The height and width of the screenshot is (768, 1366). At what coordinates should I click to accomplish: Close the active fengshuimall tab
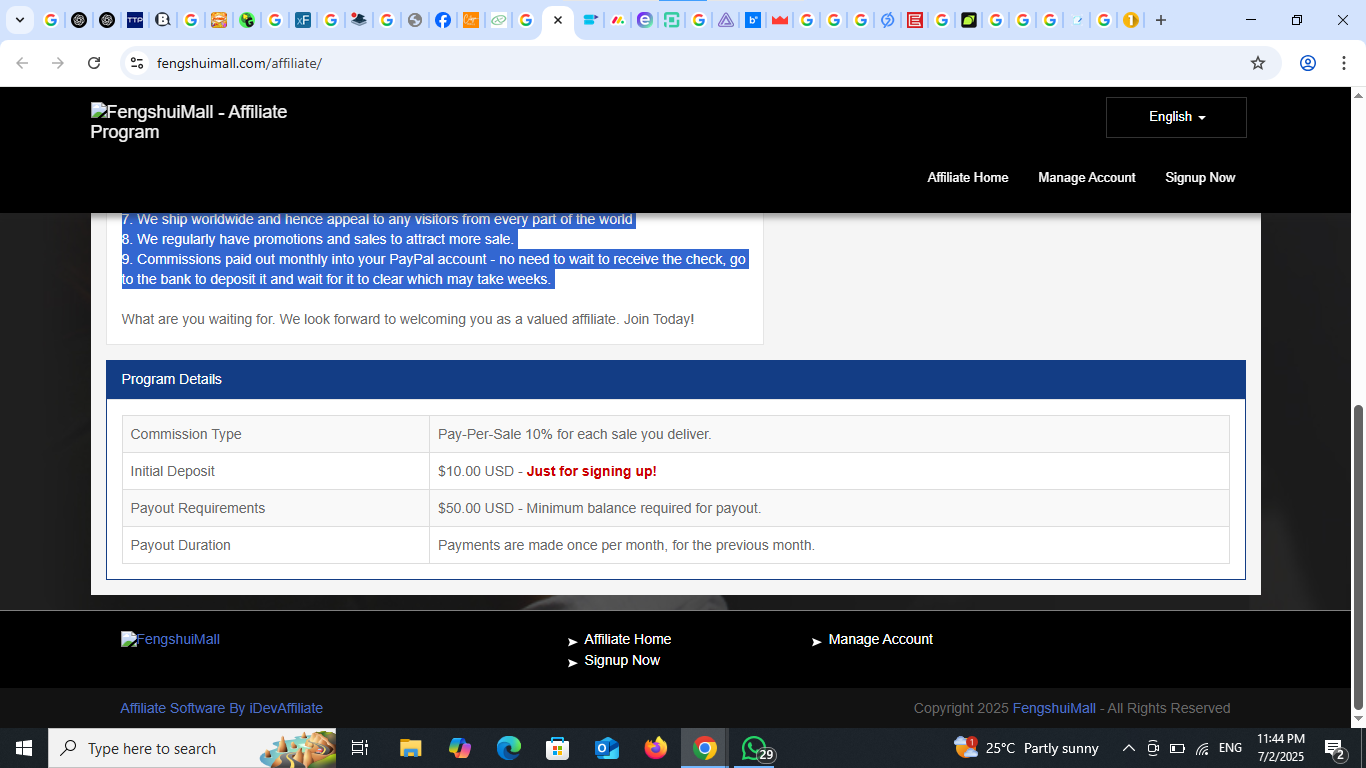point(558,20)
